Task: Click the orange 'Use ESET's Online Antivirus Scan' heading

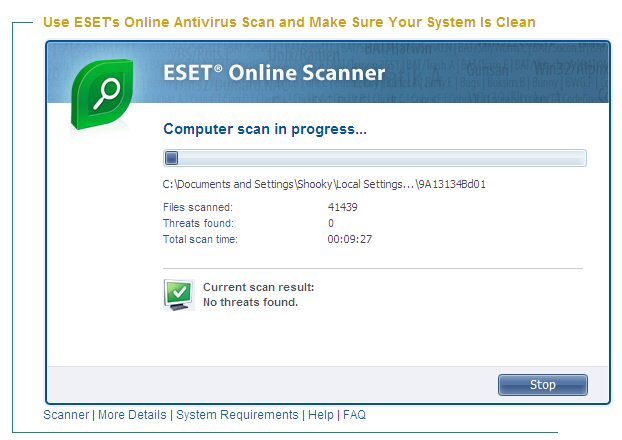Action: 289,22
